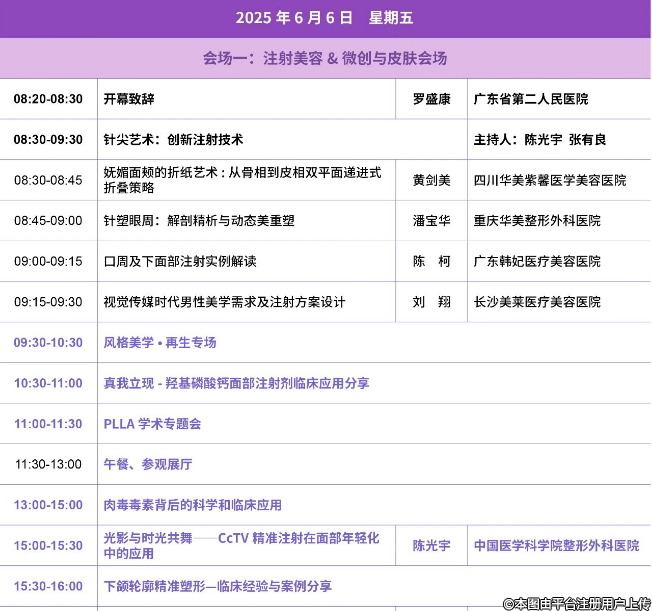Select the 针塑眼周 talk title
This screenshot has height=611, width=652.
(199, 221)
